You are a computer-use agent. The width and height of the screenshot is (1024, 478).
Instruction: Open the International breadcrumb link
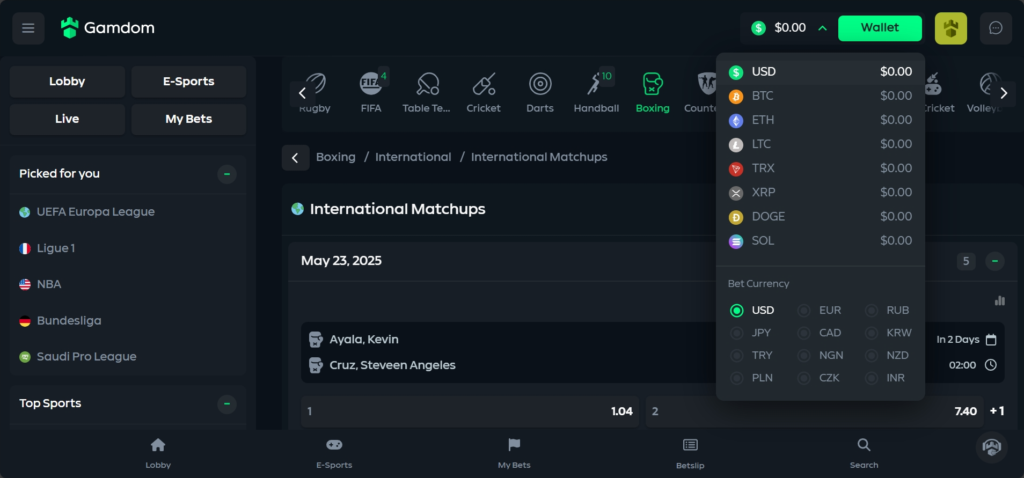click(x=413, y=157)
